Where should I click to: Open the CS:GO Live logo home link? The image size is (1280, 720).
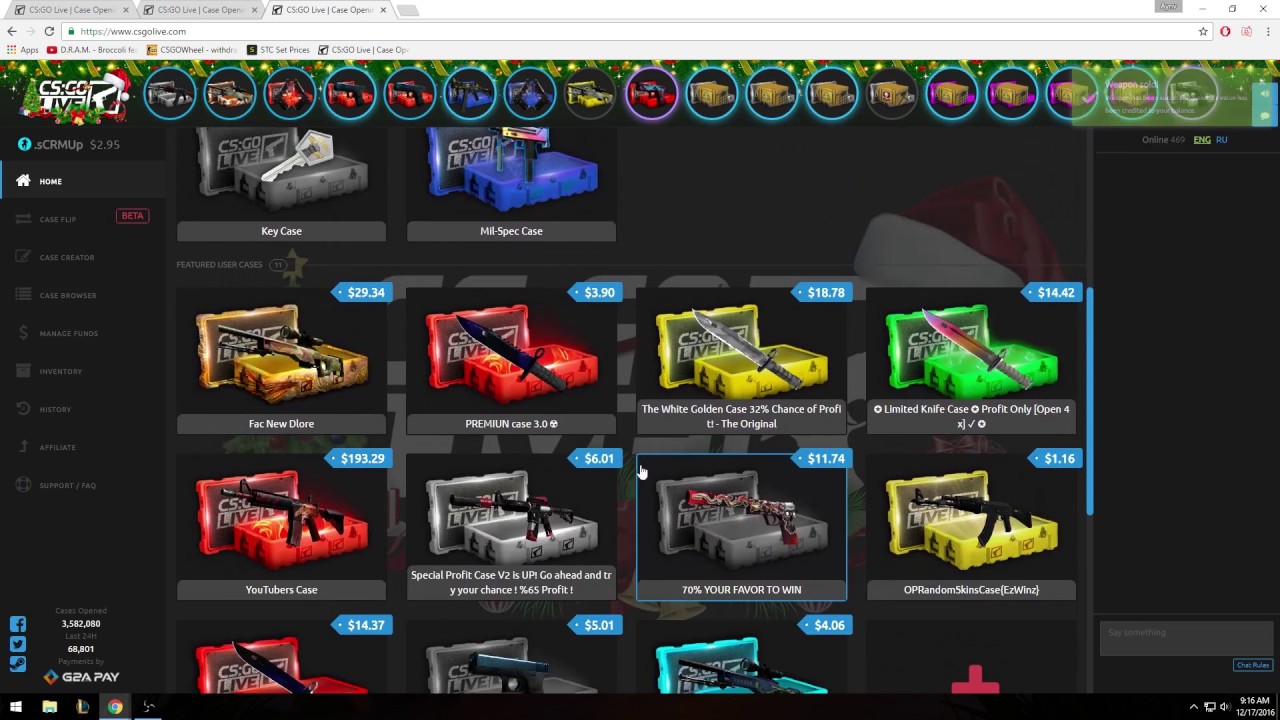(76, 97)
